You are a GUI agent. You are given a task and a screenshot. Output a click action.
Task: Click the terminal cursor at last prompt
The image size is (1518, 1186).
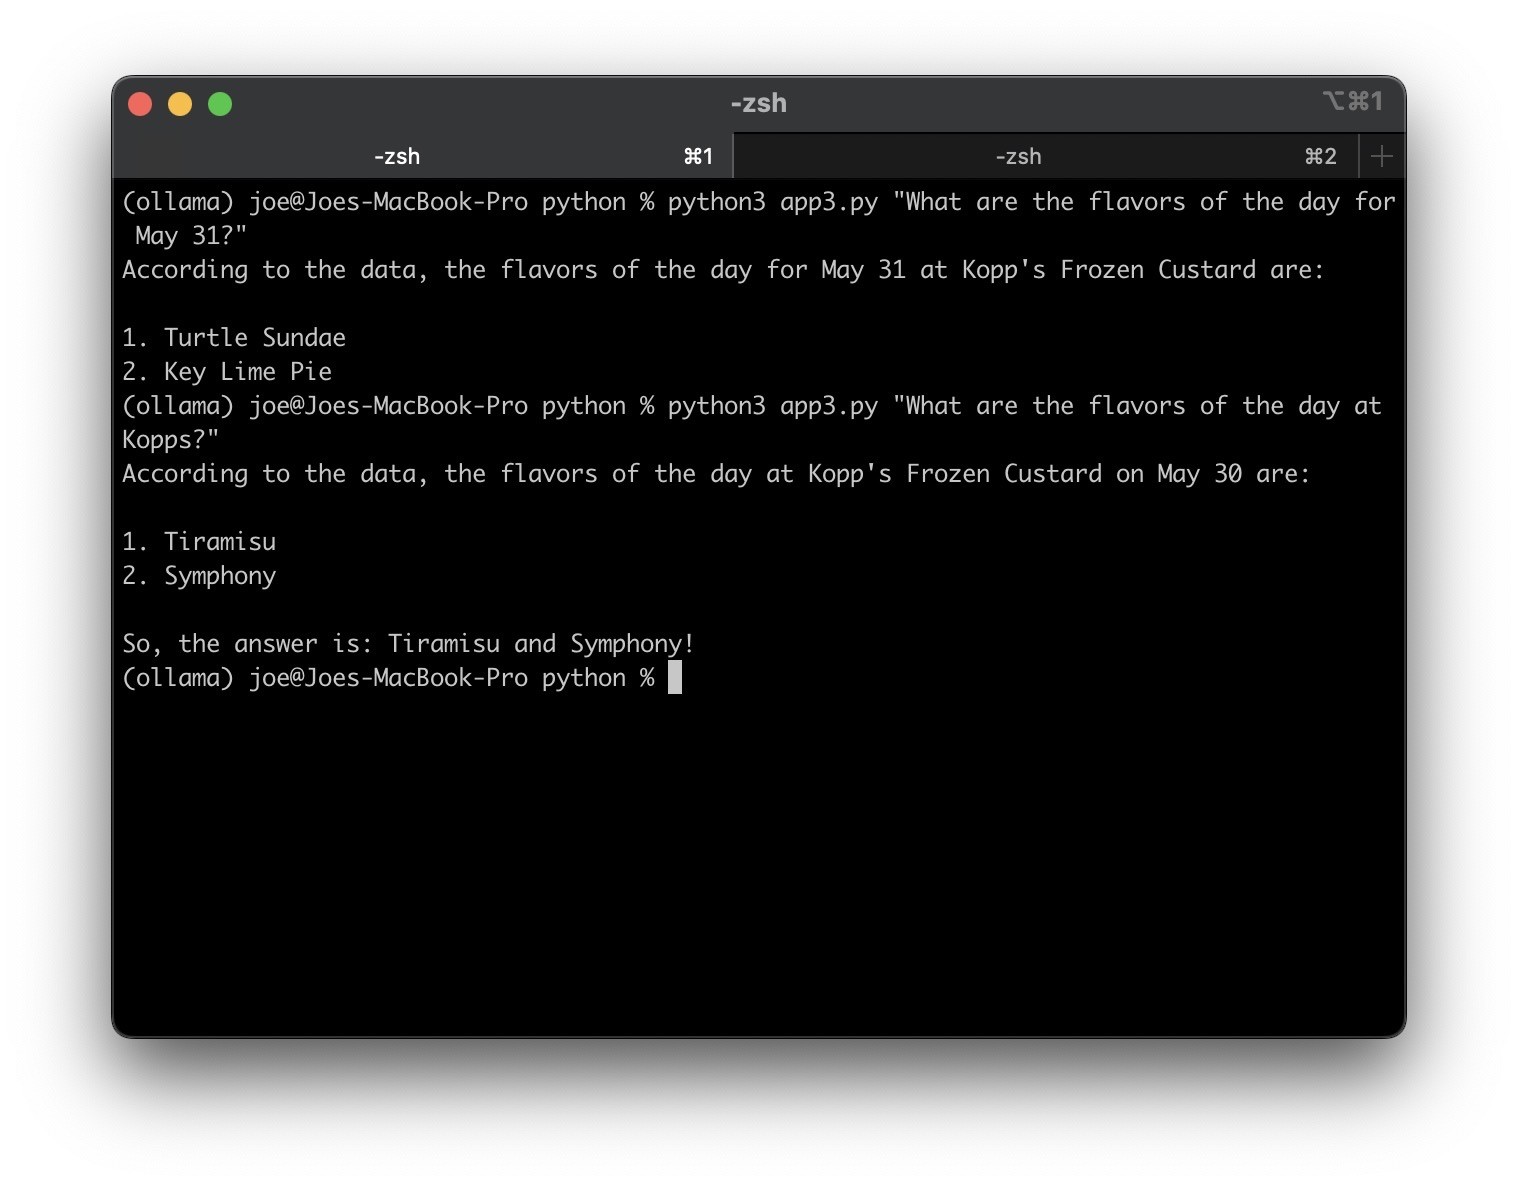[x=675, y=678]
